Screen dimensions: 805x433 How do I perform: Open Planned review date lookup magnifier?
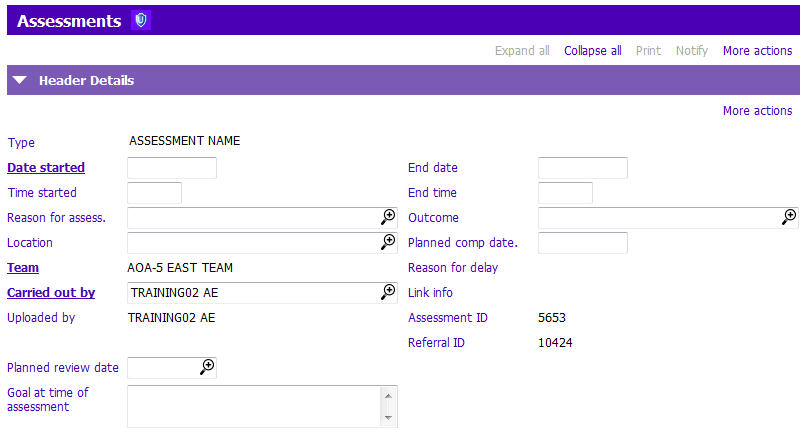click(207, 367)
